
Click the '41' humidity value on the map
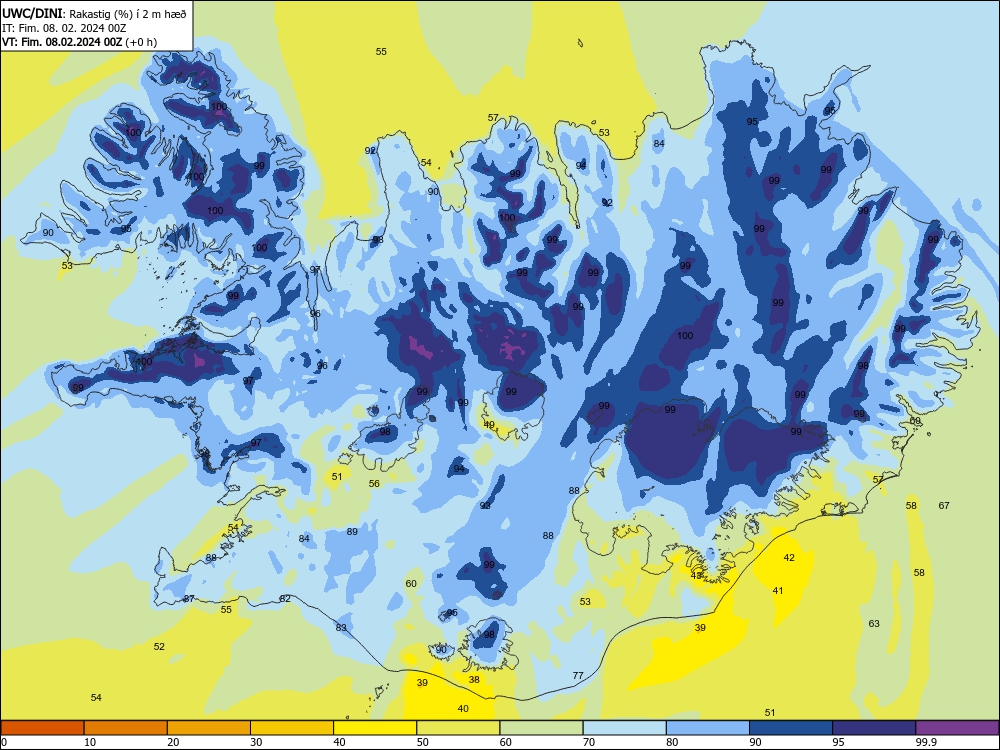tap(777, 591)
